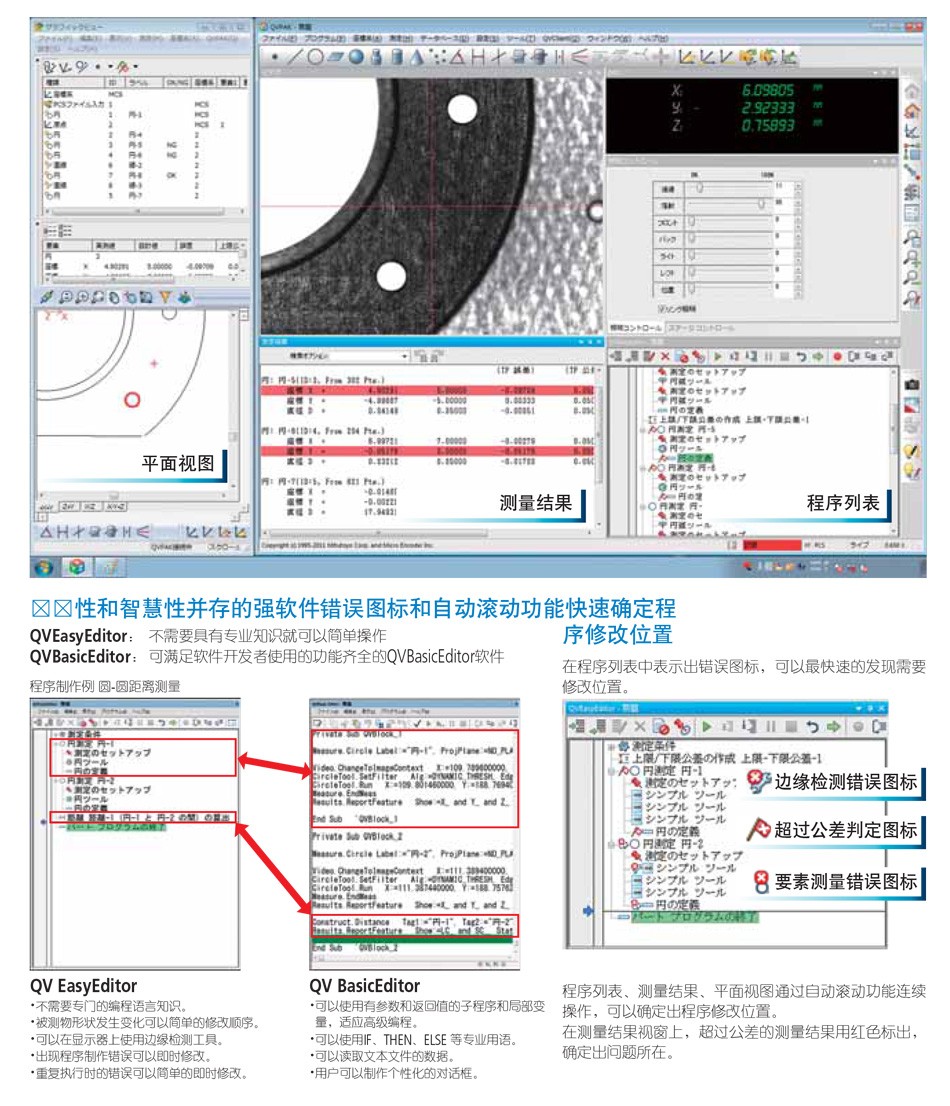Viewport: 950px width, 1106px height.
Task: Click the undo arrow in program list toolbar
Action: click(802, 357)
